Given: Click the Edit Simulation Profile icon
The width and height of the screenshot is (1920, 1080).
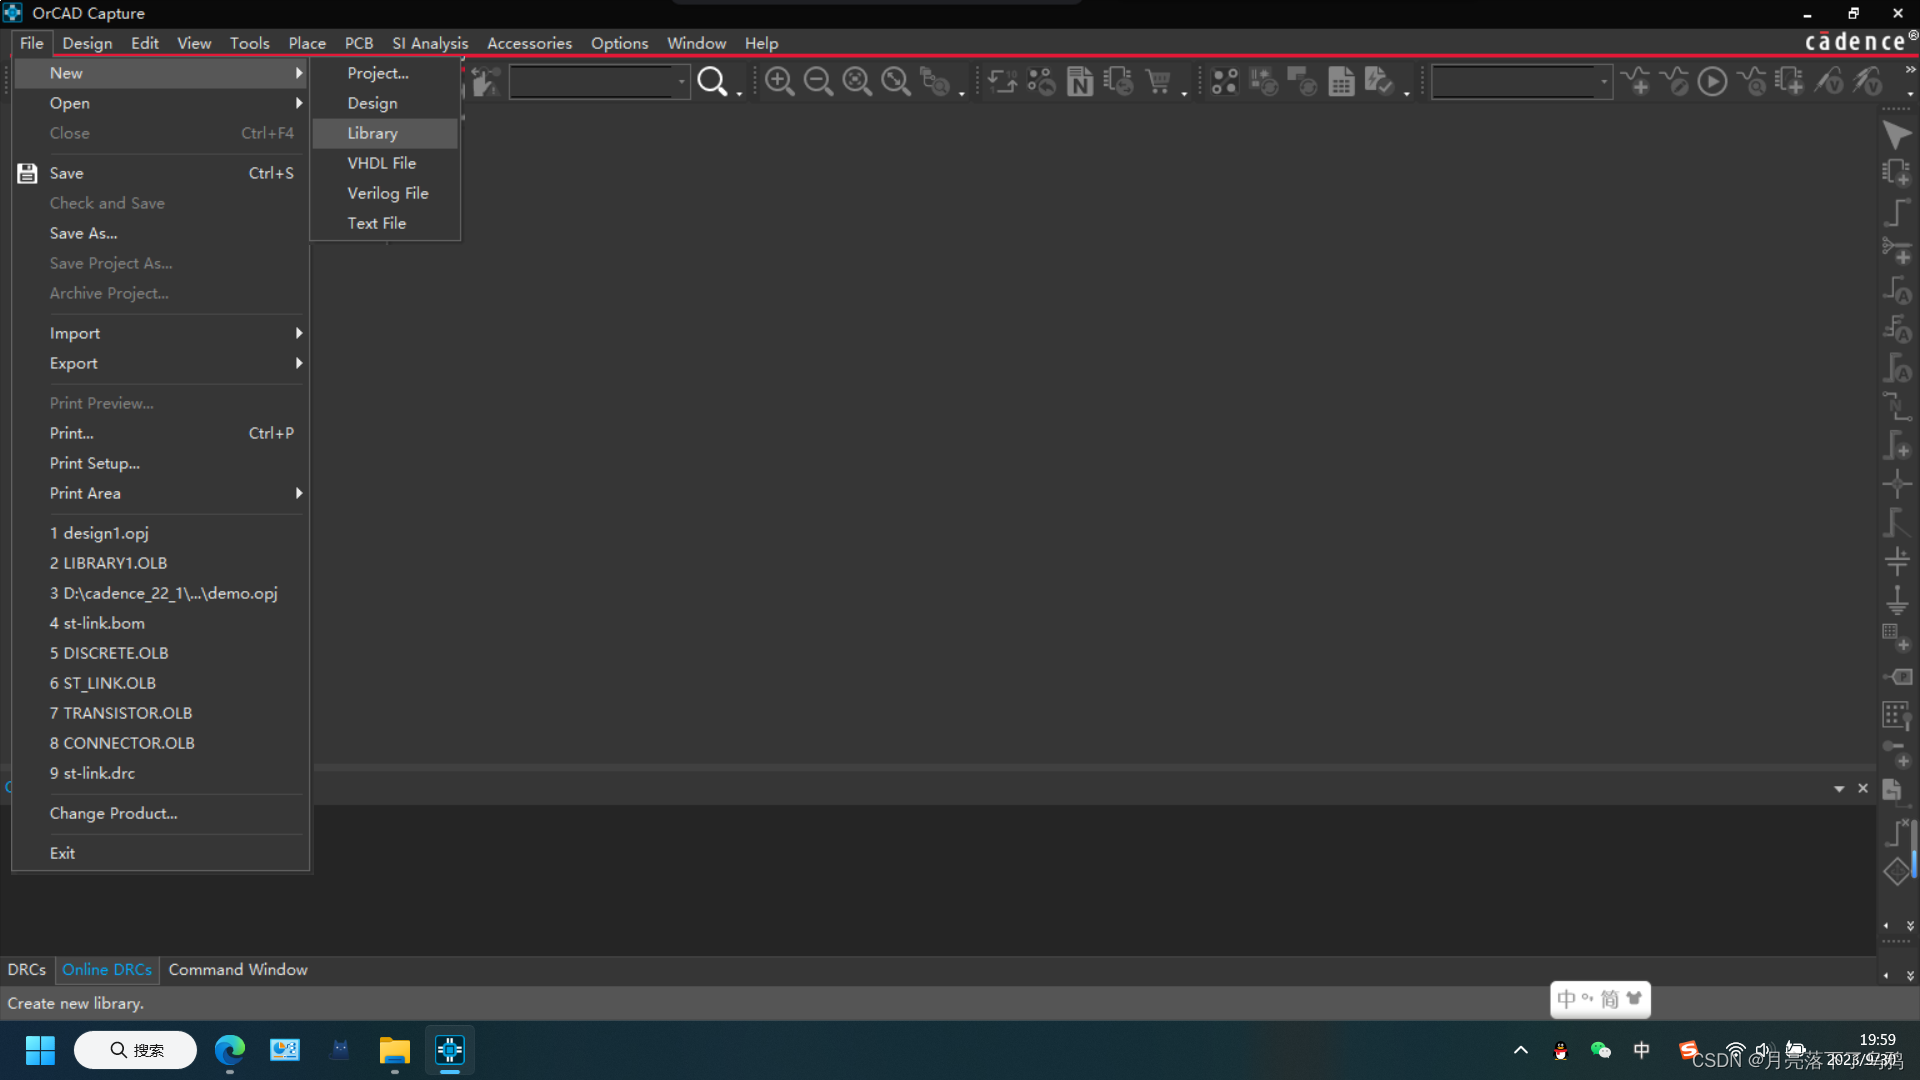Looking at the screenshot, I should (x=1675, y=81).
